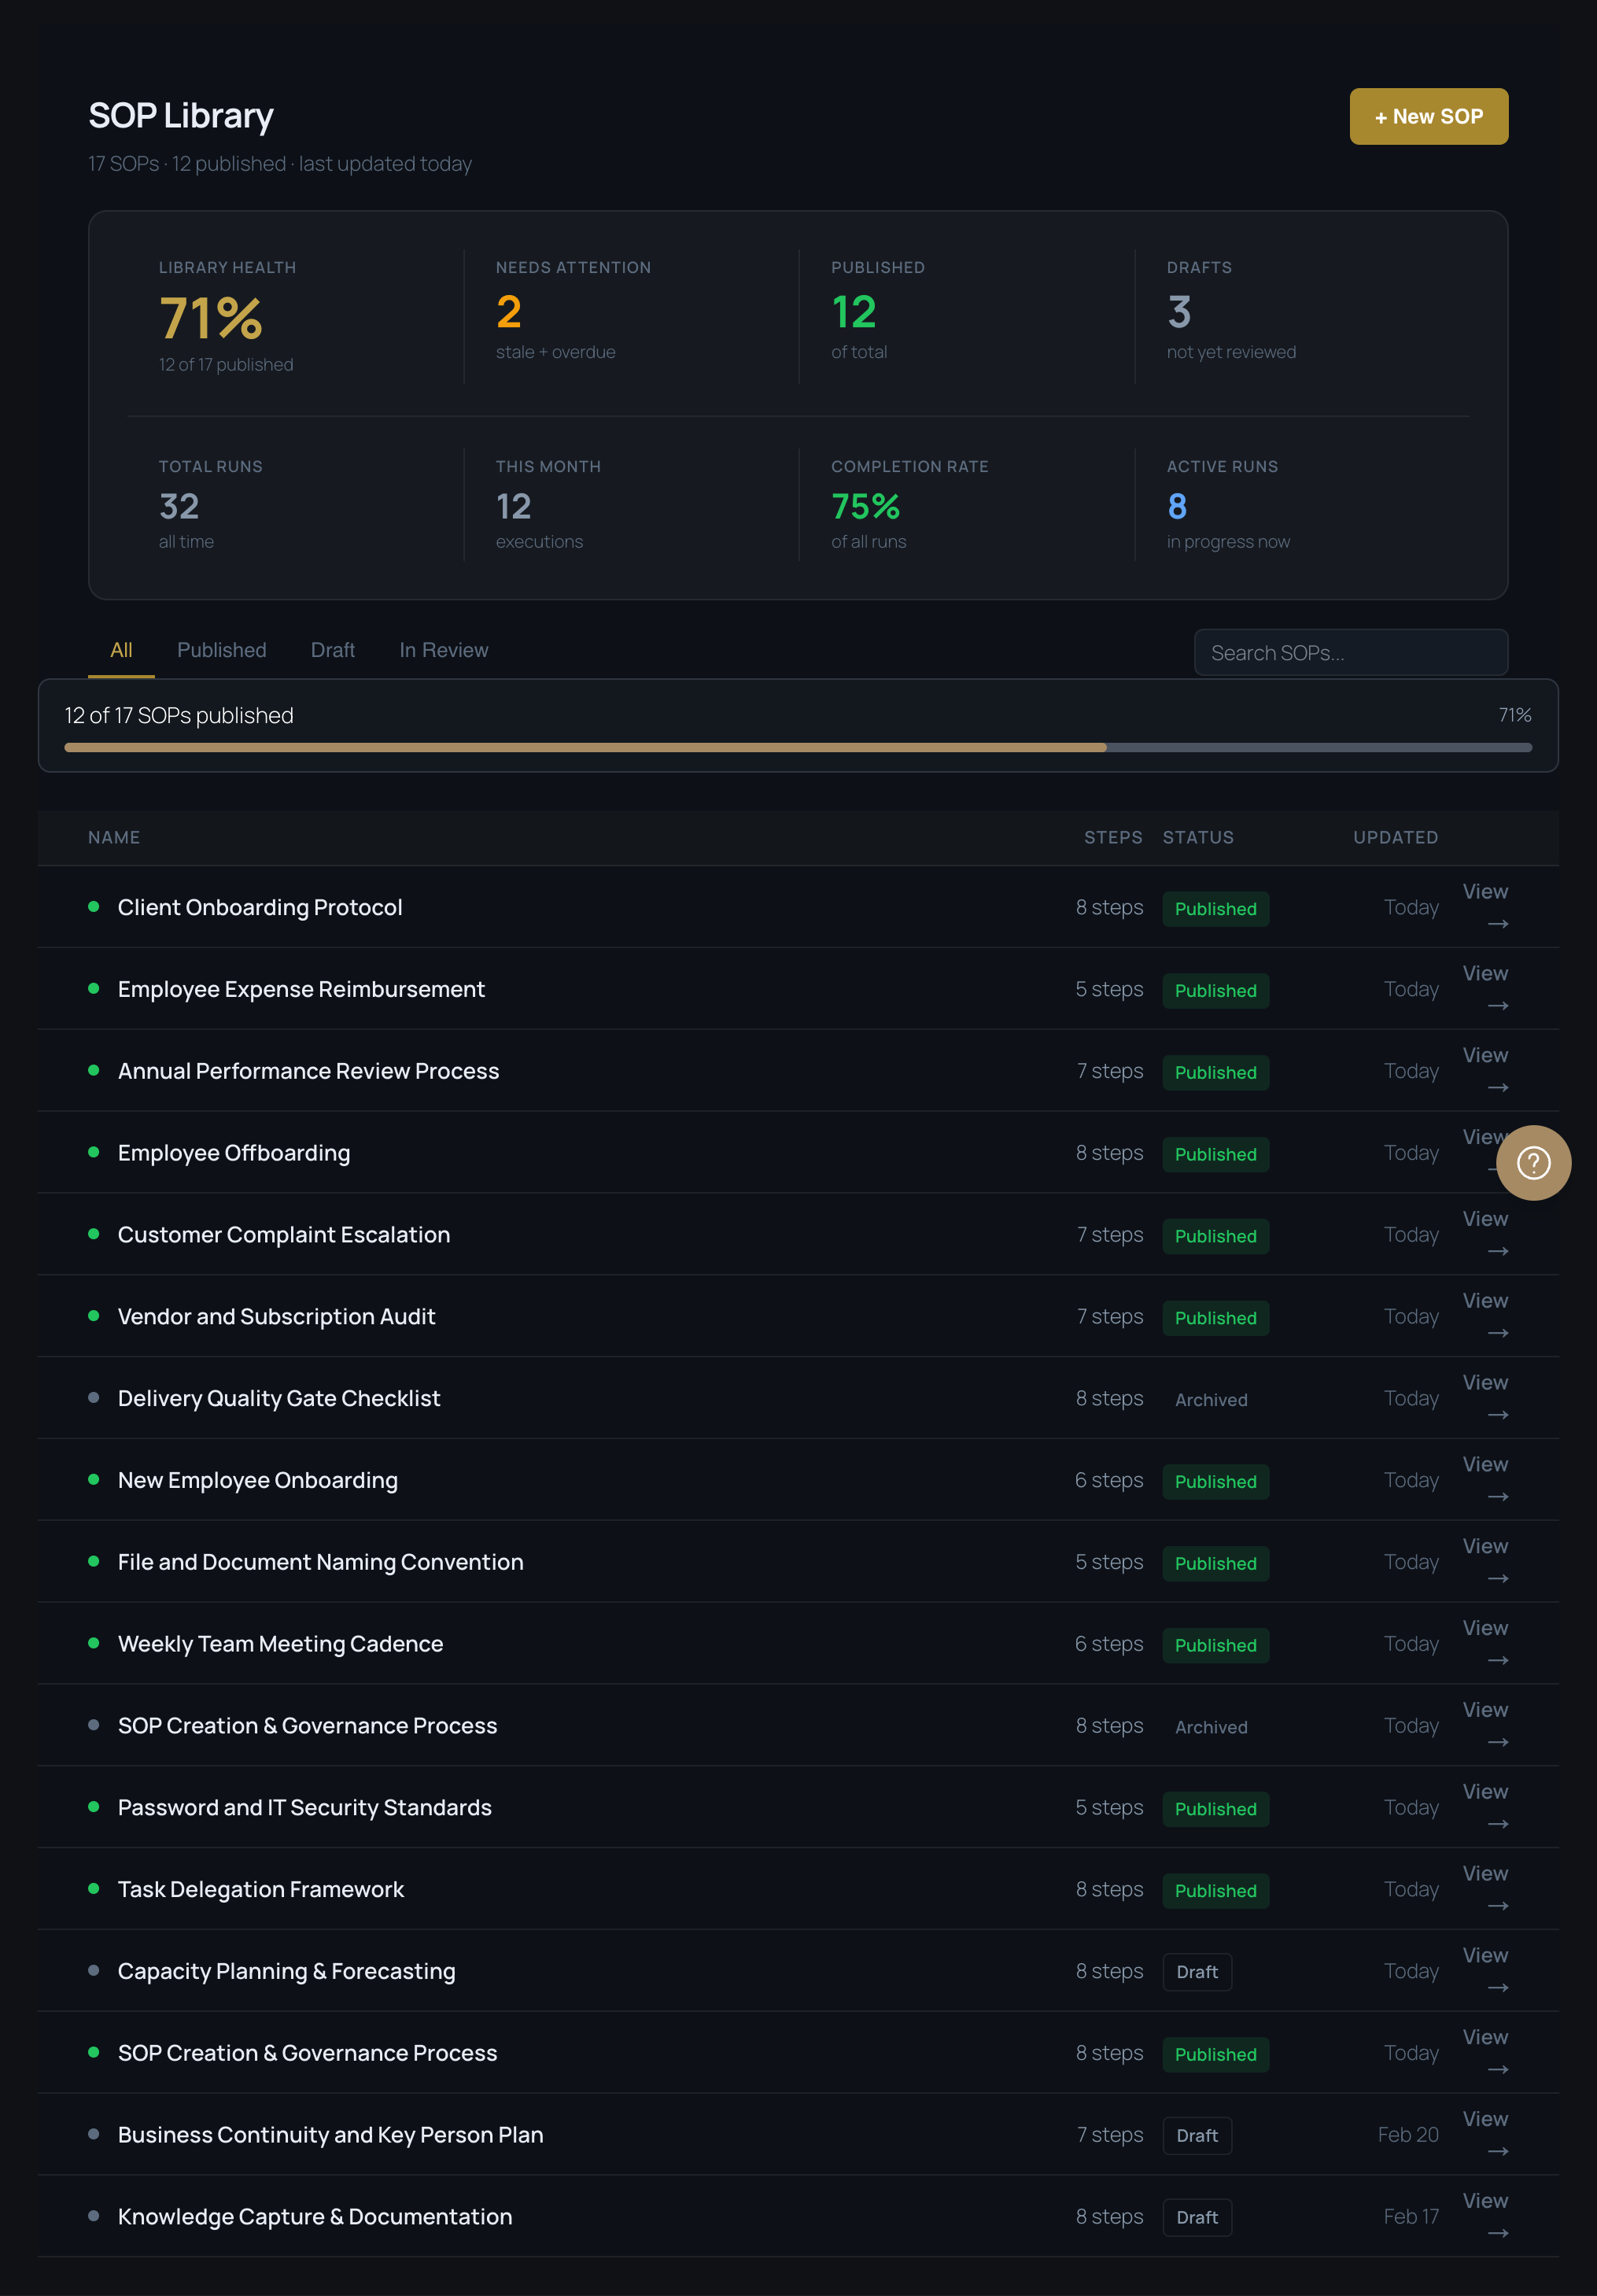Screen dimensions: 1597x2296
Task: Open the floating help icon
Action: 1533,1163
